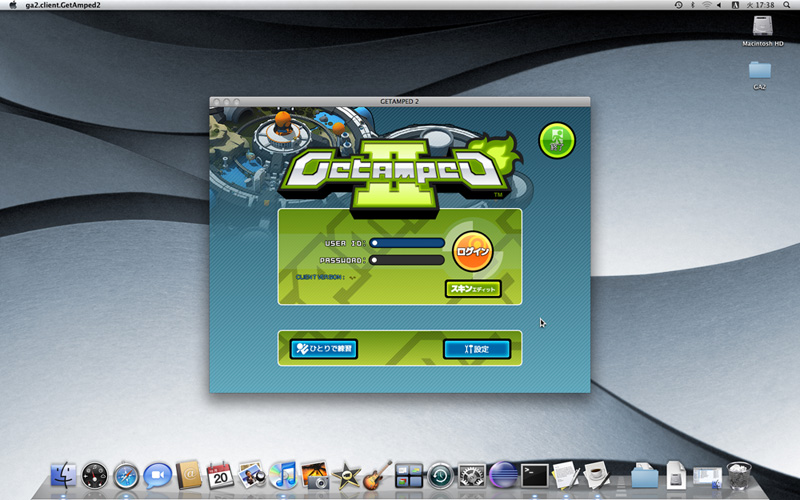This screenshot has width=800, height=500.
Task: Start ひとりで練習 solo practice mode
Action: (x=323, y=349)
